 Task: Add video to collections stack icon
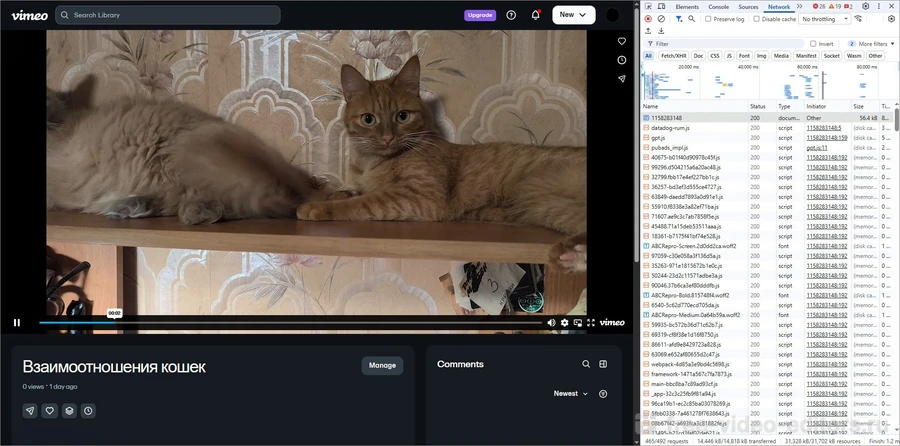[69, 410]
